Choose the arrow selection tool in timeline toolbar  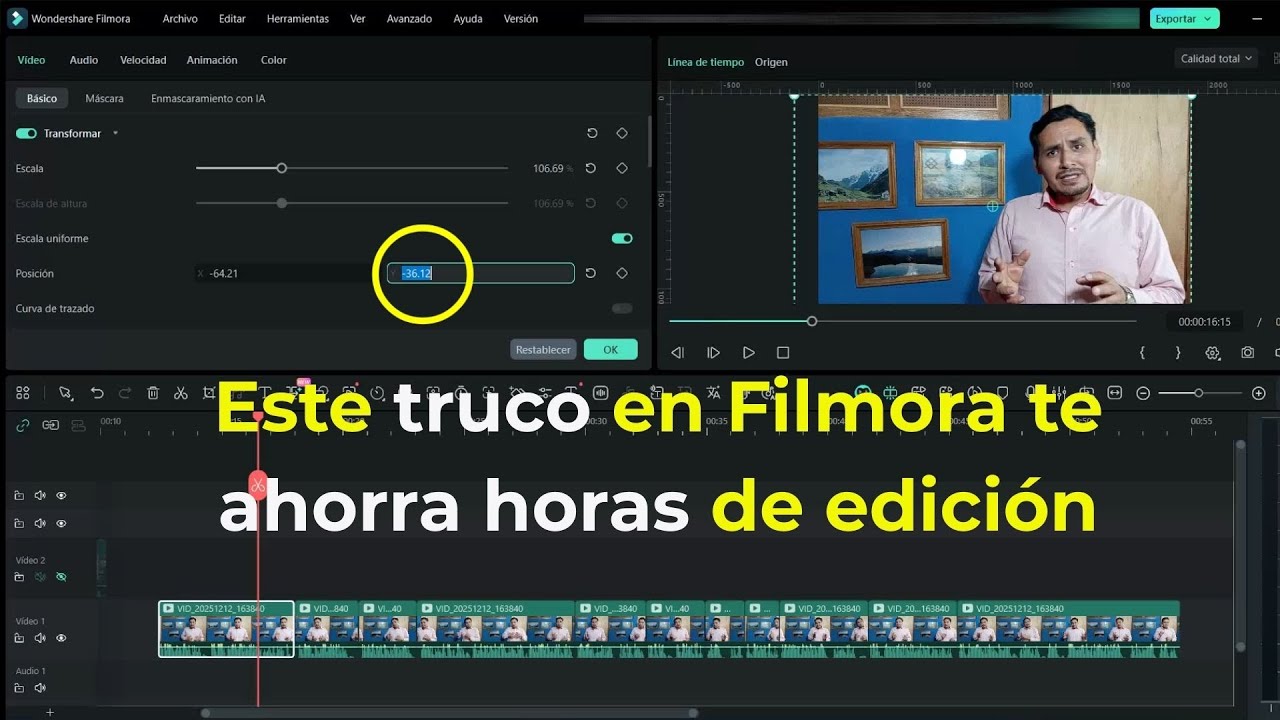point(65,393)
